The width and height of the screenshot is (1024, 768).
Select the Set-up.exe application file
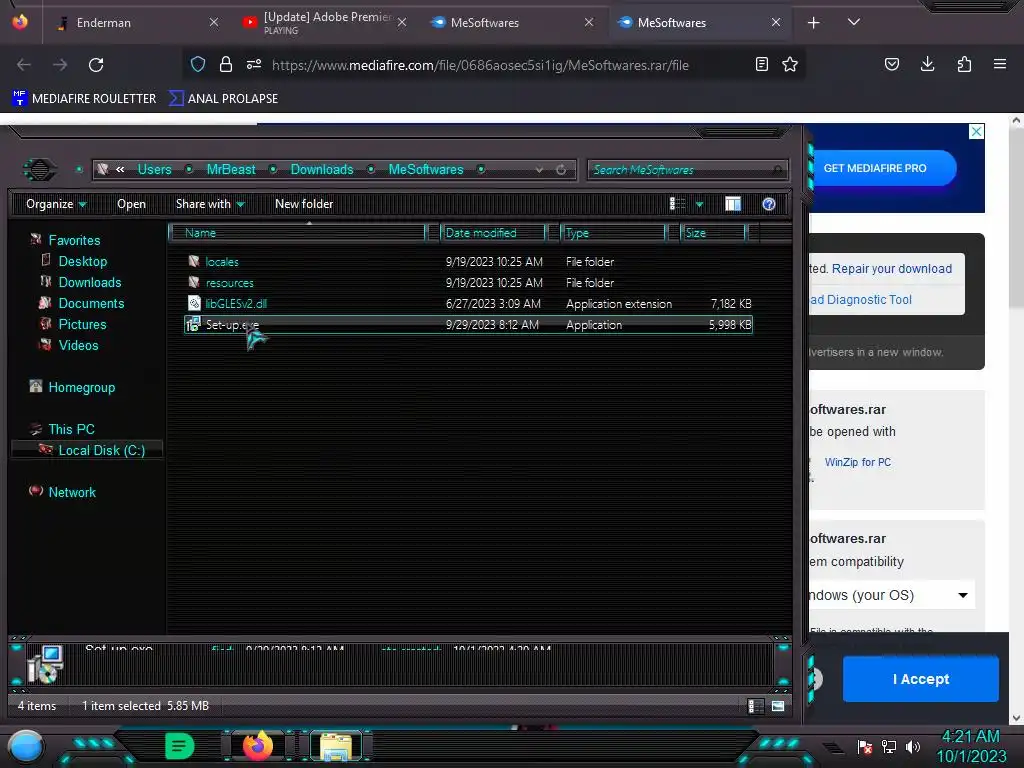(468, 325)
